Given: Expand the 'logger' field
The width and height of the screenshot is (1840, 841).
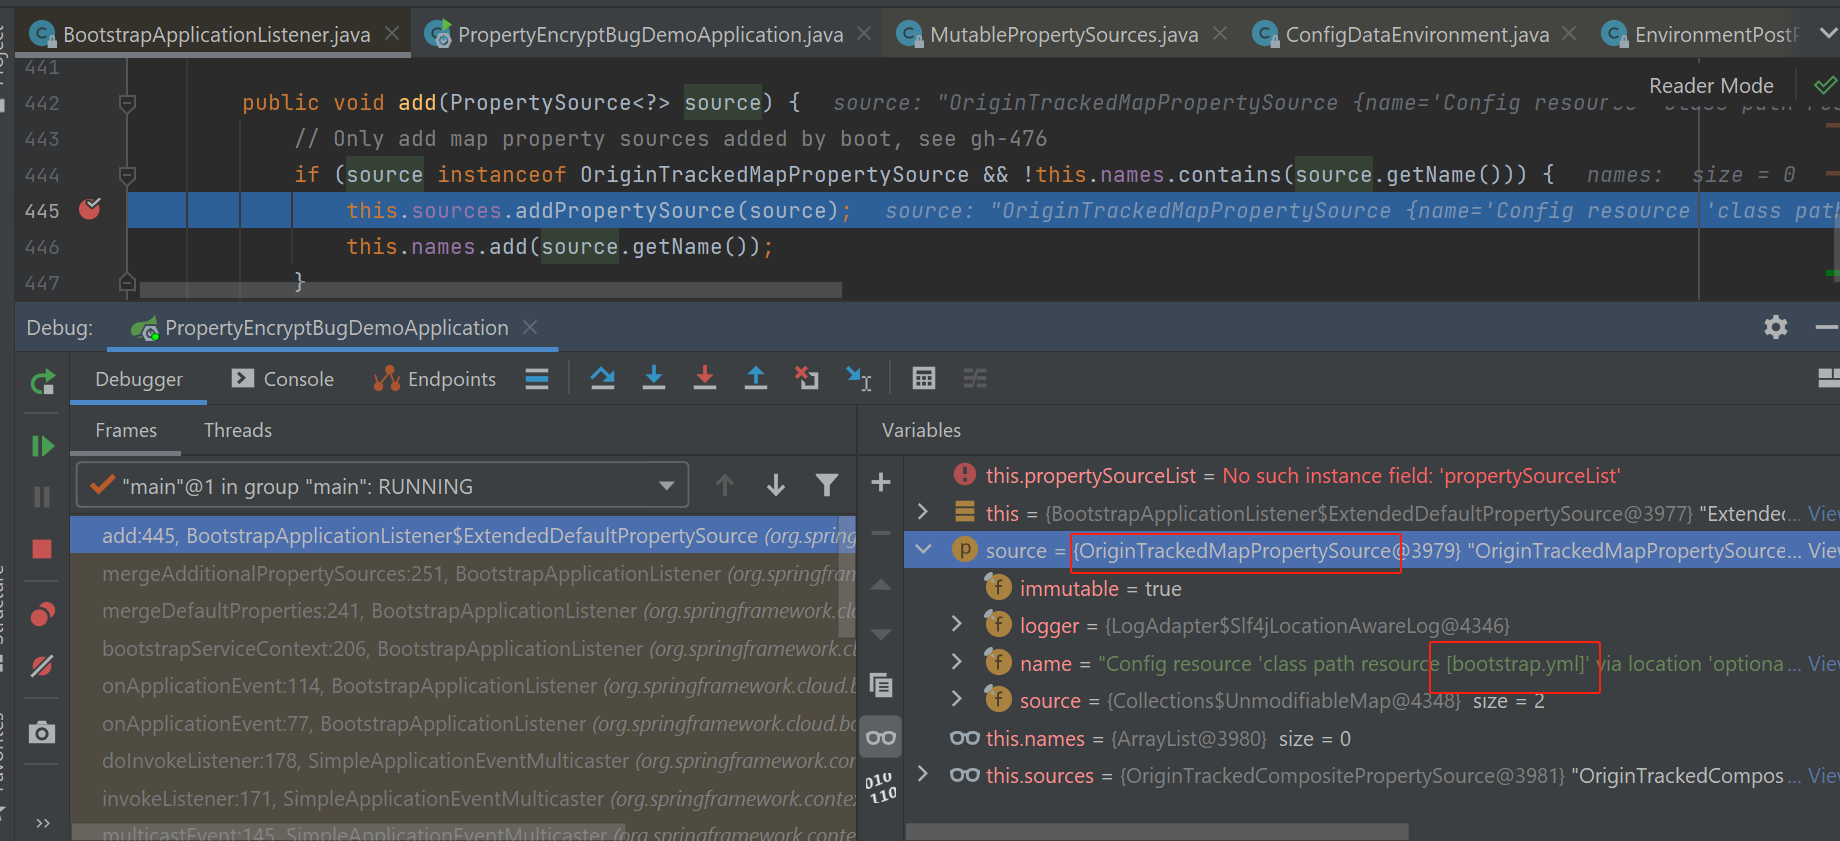Looking at the screenshot, I should [x=957, y=624].
